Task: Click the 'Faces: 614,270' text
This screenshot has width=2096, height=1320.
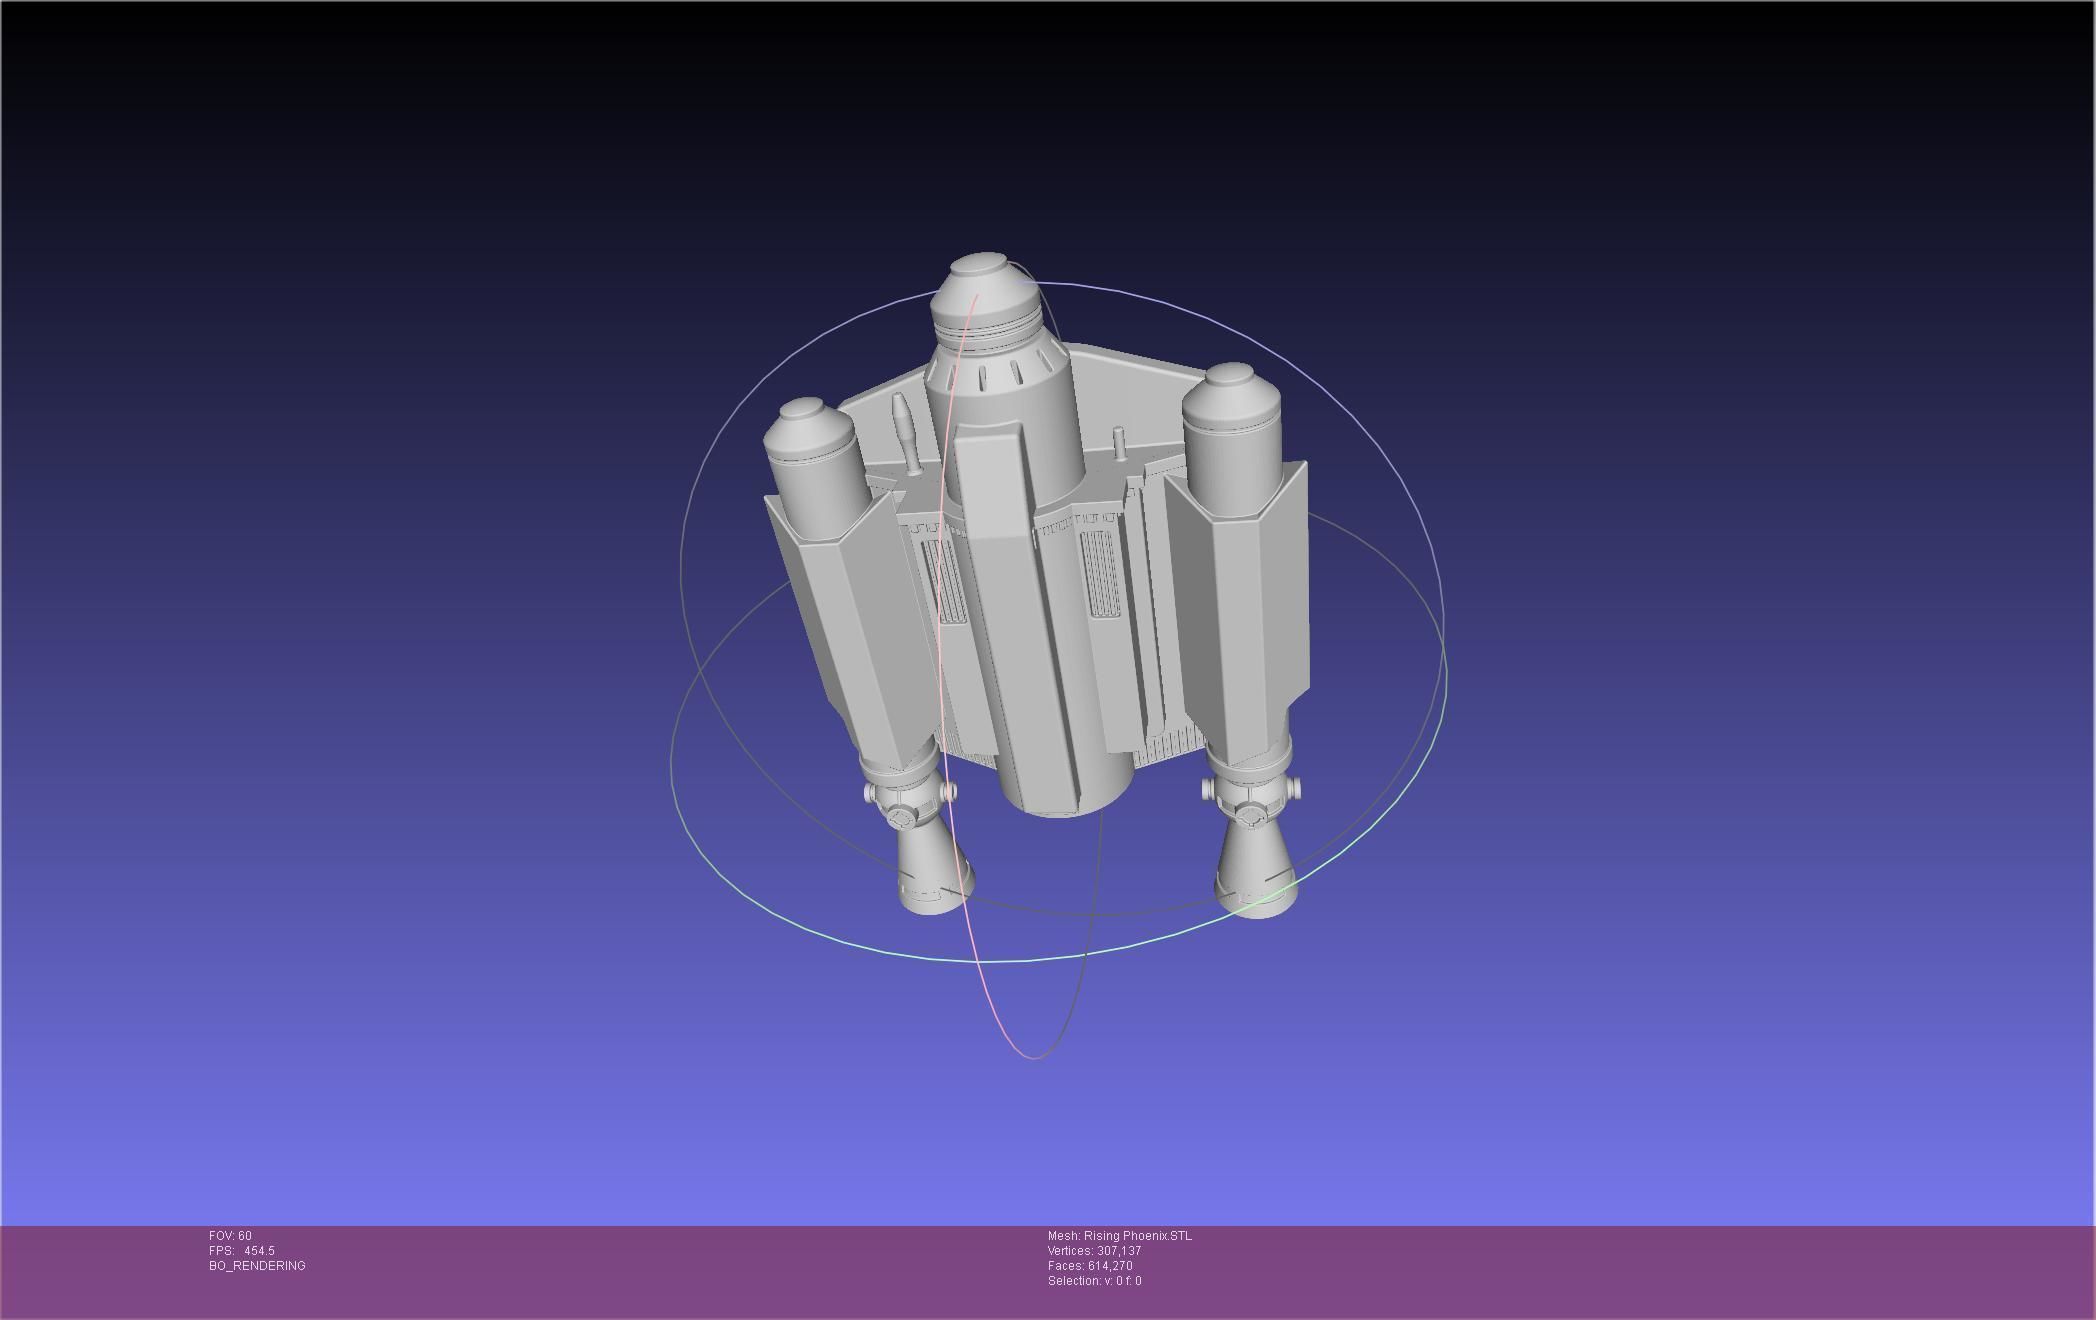Action: tap(1090, 1266)
